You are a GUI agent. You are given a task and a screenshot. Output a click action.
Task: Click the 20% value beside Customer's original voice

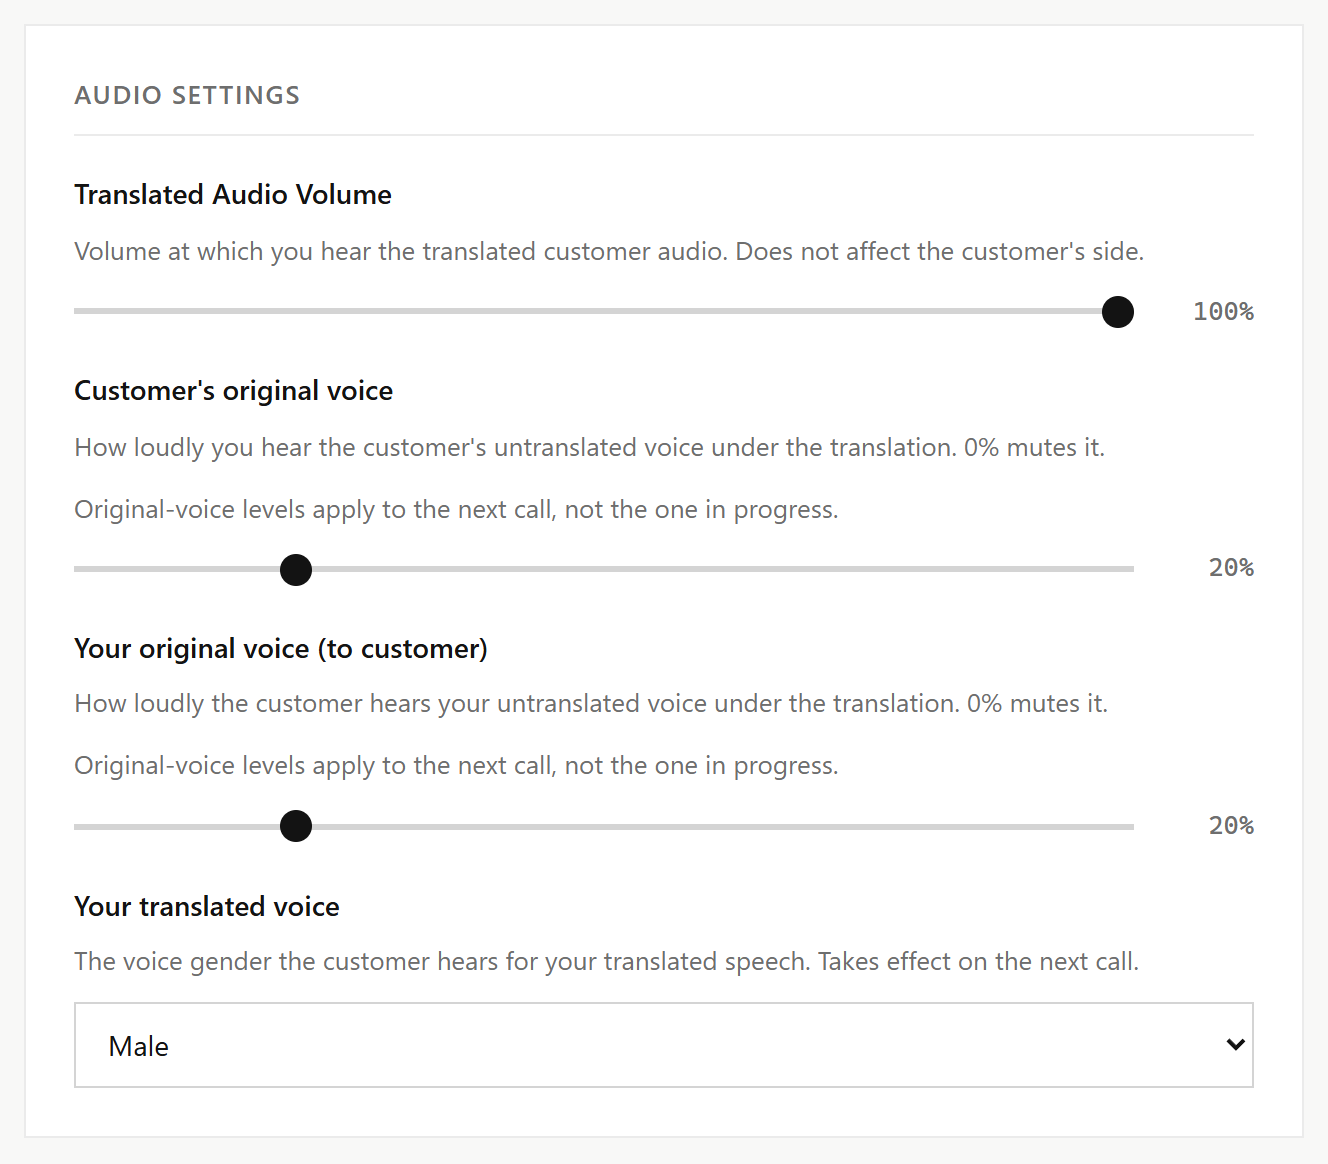tap(1231, 568)
